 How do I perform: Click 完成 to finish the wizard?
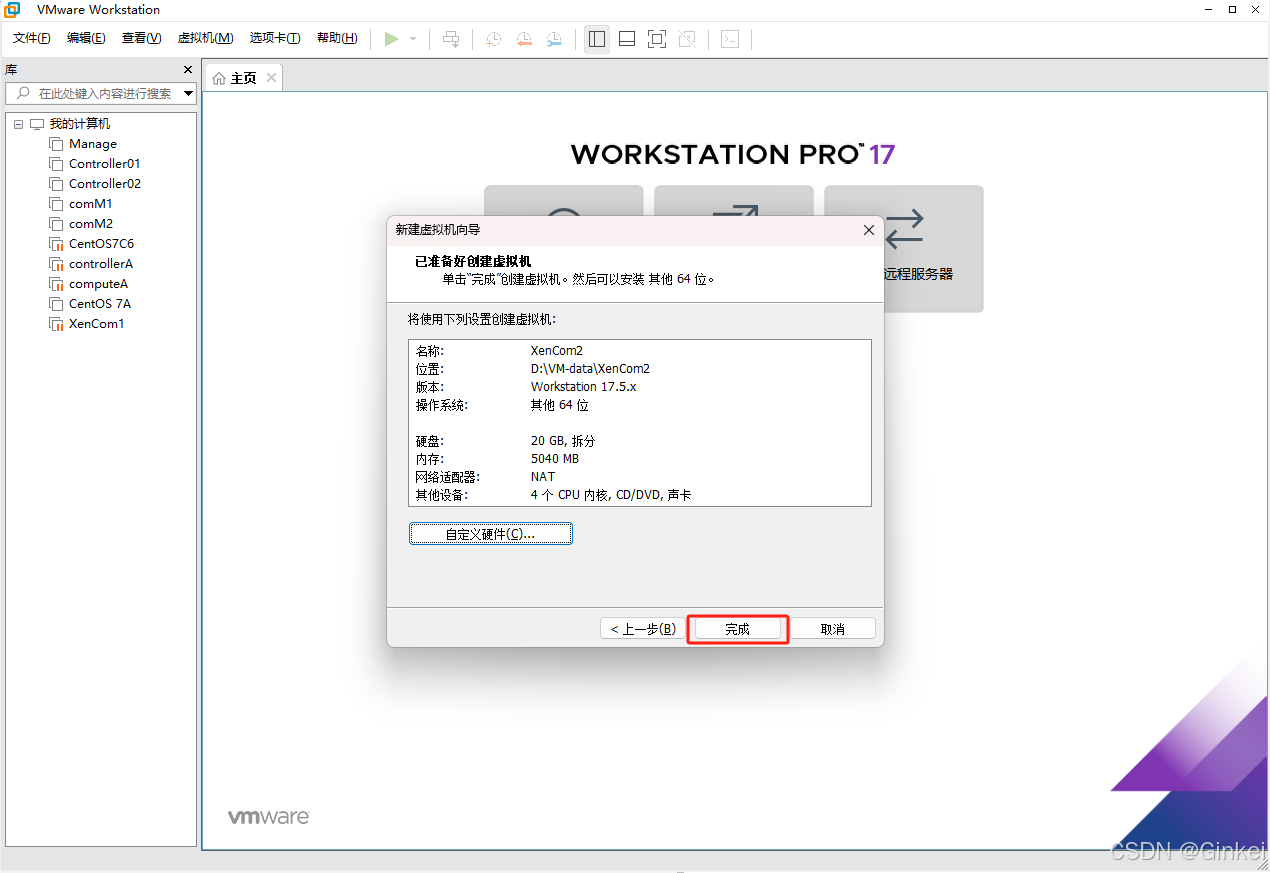pos(737,629)
